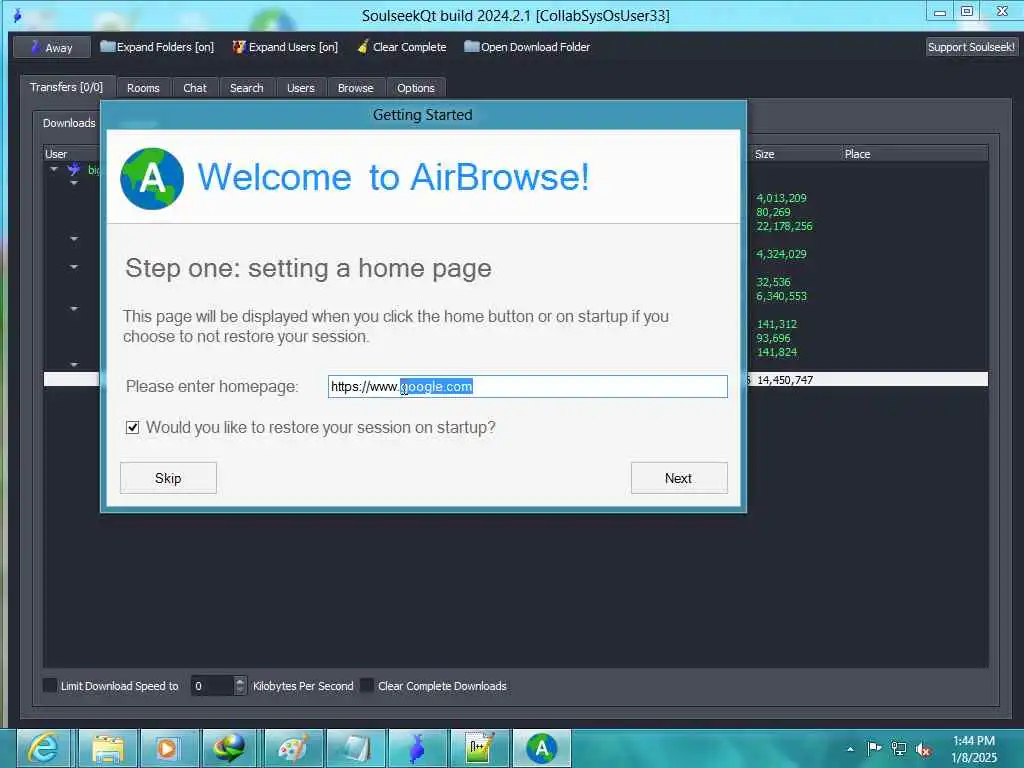Viewport: 1024px width, 768px height.
Task: Select the size value 6,340,553
Action: point(781,296)
